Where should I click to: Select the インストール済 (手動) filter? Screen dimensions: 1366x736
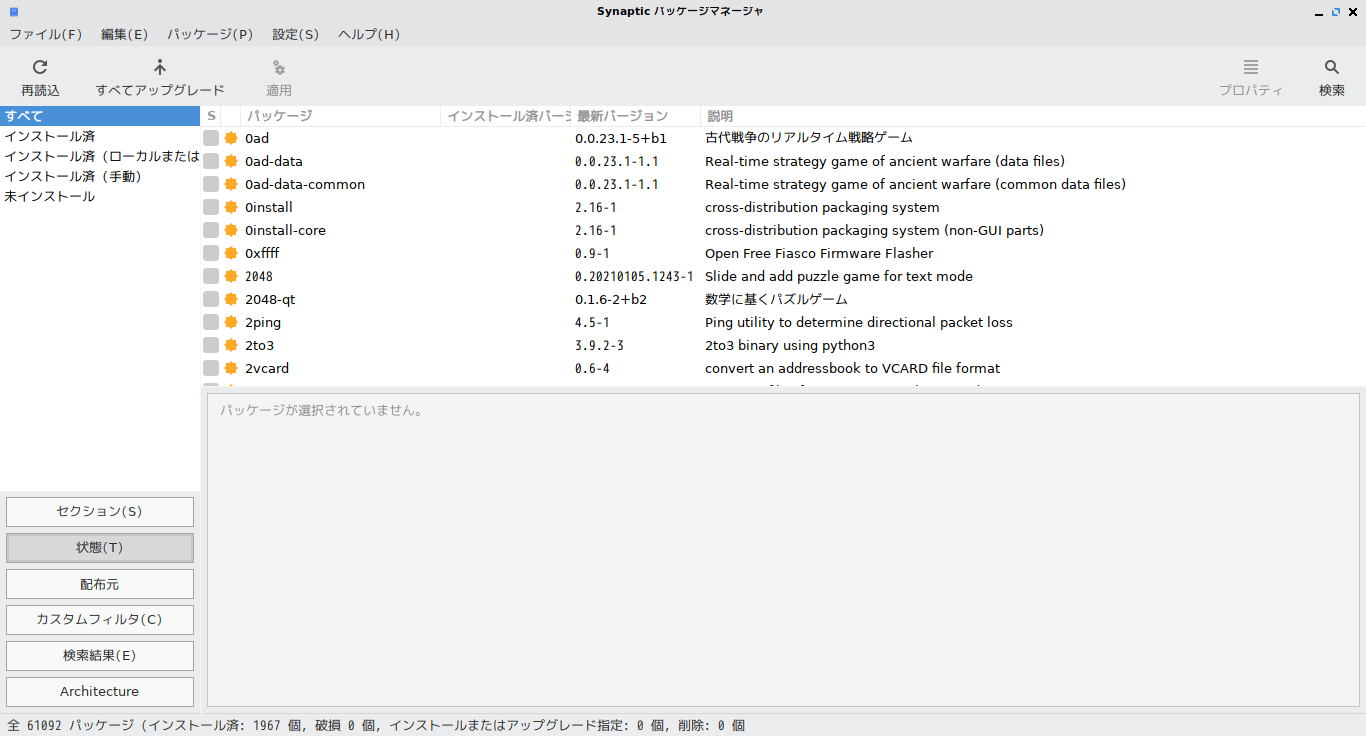[x=100, y=176]
